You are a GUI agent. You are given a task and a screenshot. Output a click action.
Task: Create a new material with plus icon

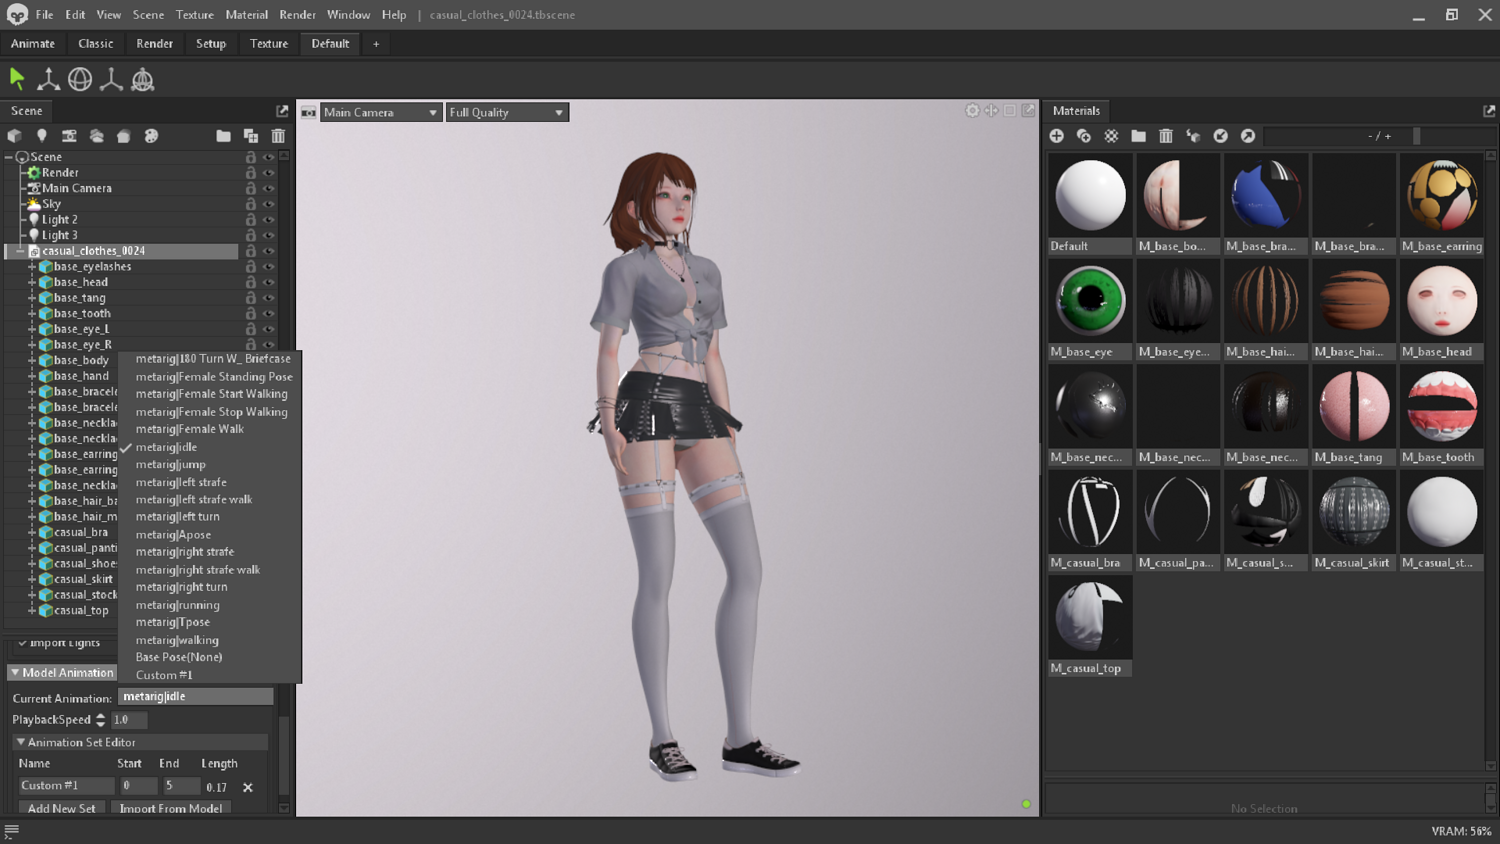pyautogui.click(x=1057, y=136)
